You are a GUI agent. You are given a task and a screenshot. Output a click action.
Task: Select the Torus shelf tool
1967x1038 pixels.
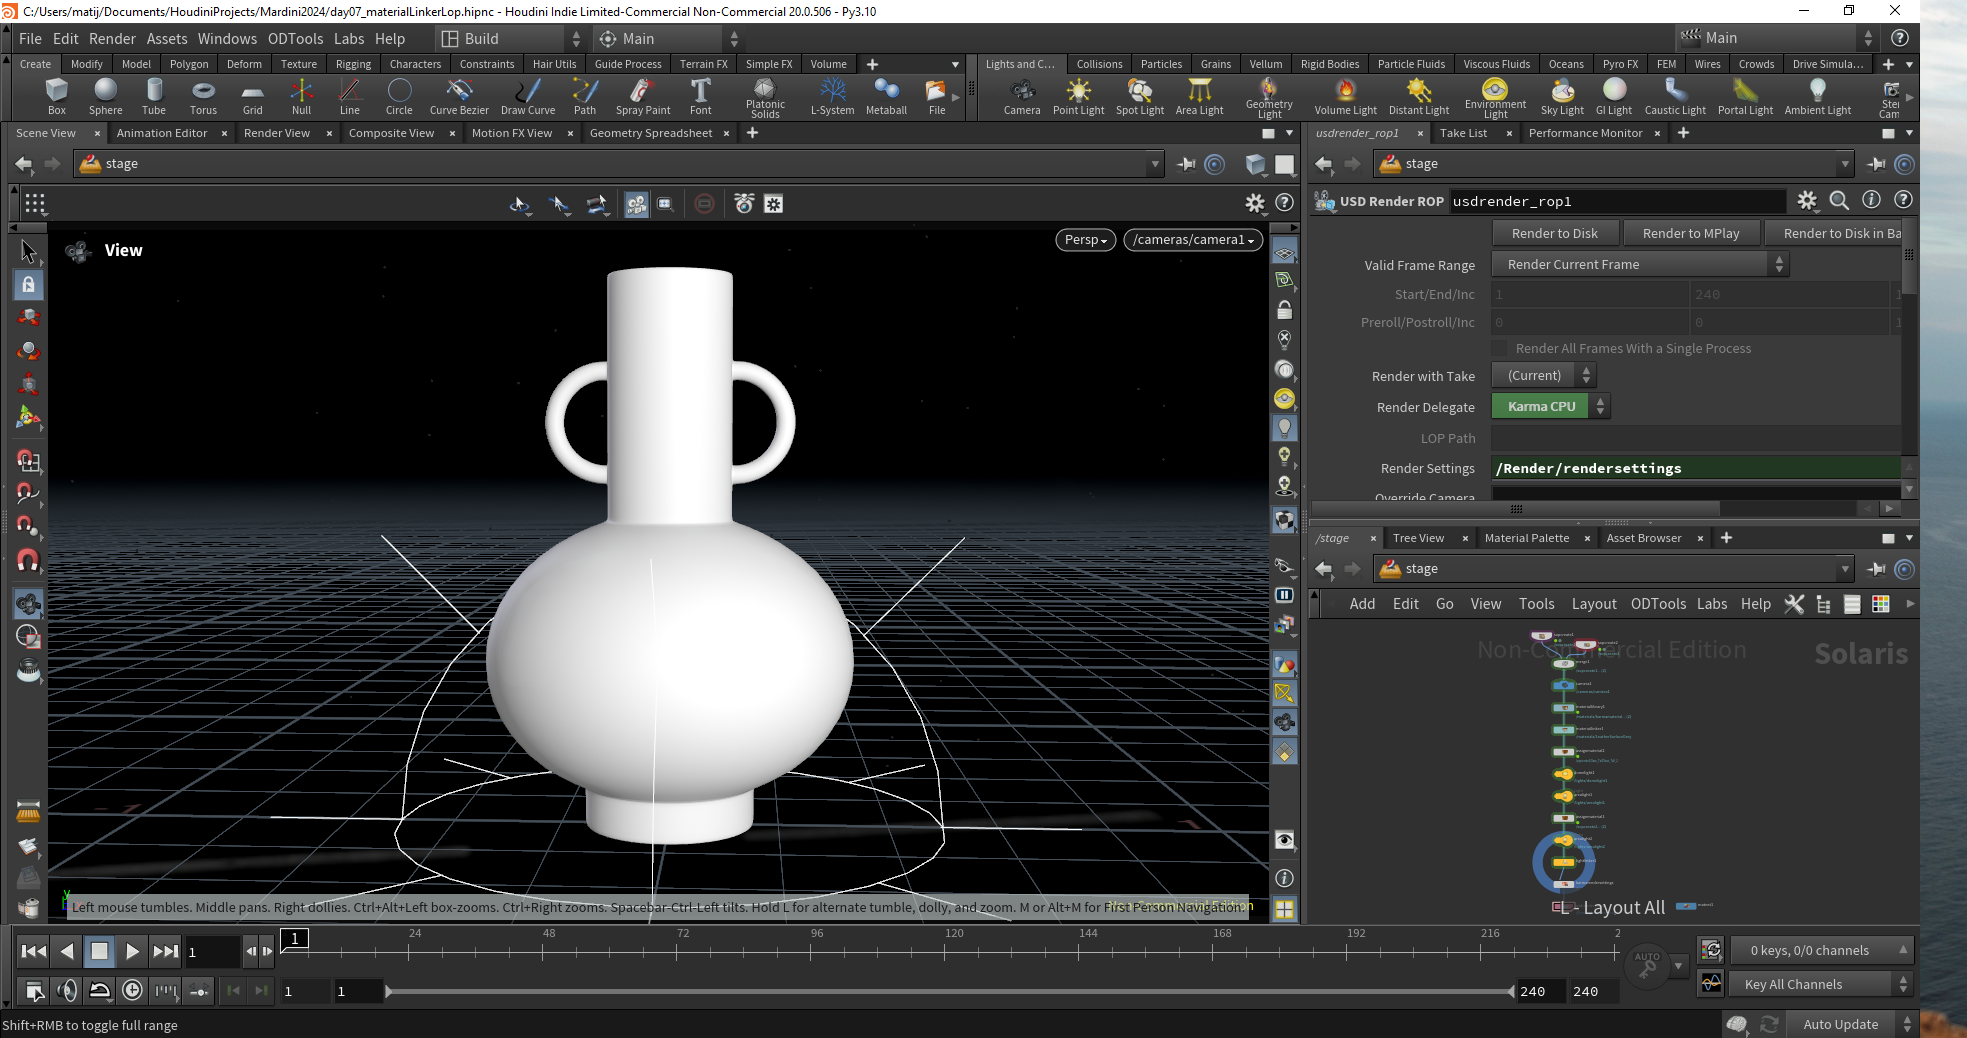click(203, 97)
